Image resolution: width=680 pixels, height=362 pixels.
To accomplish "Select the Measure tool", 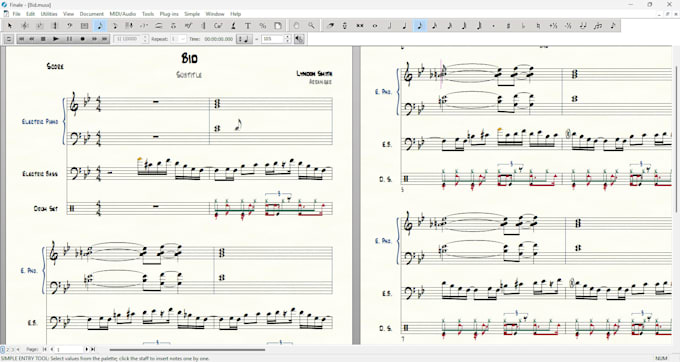I will click(x=85, y=26).
